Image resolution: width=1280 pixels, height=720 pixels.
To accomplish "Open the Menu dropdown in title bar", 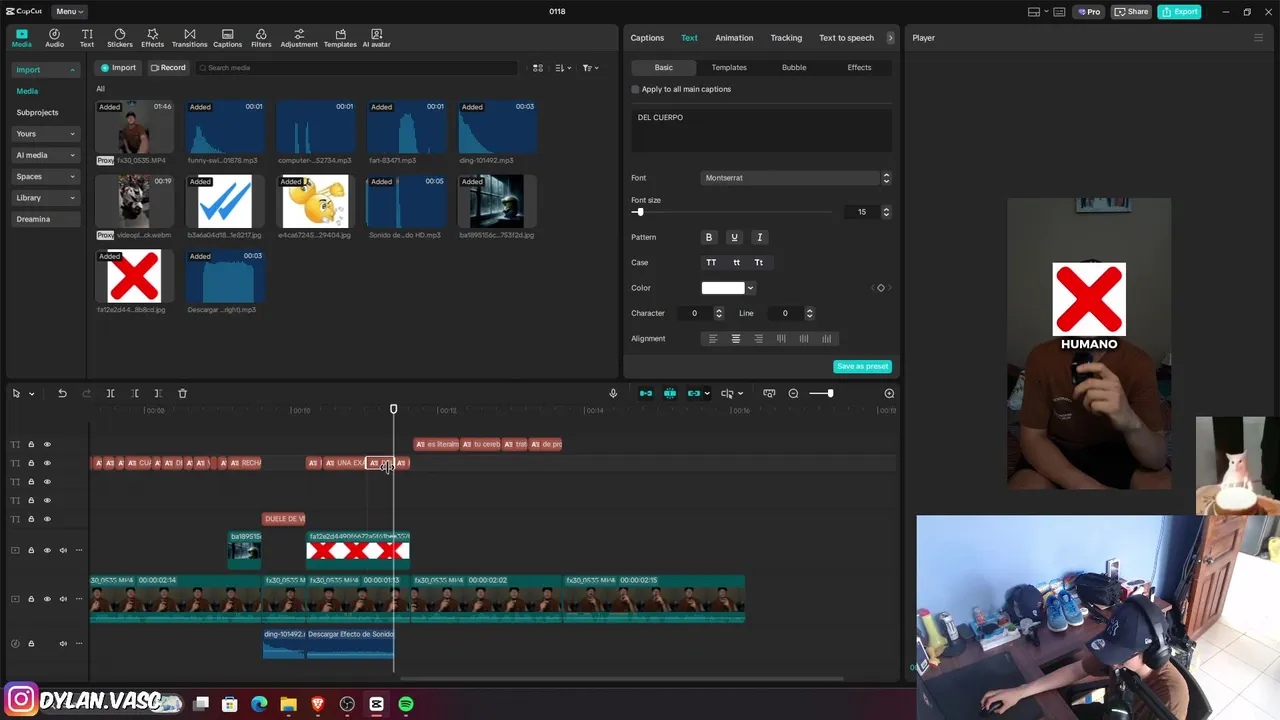I will tap(69, 11).
